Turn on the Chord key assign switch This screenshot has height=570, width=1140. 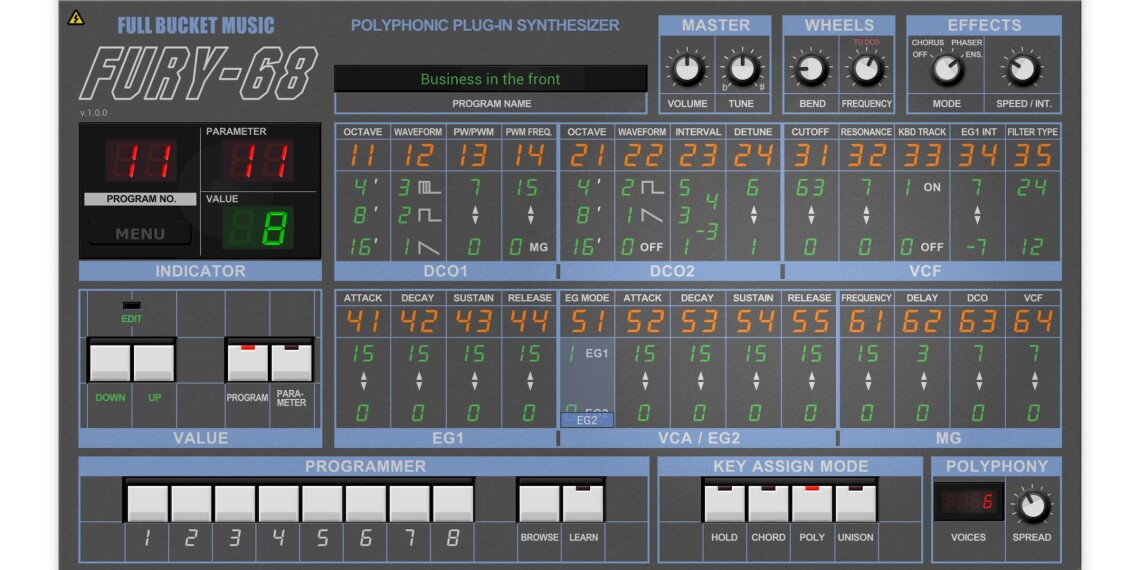pos(768,503)
